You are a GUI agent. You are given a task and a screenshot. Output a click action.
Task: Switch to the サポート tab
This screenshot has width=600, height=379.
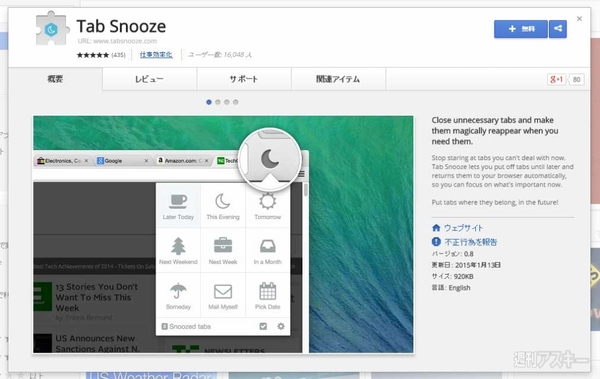(x=244, y=79)
